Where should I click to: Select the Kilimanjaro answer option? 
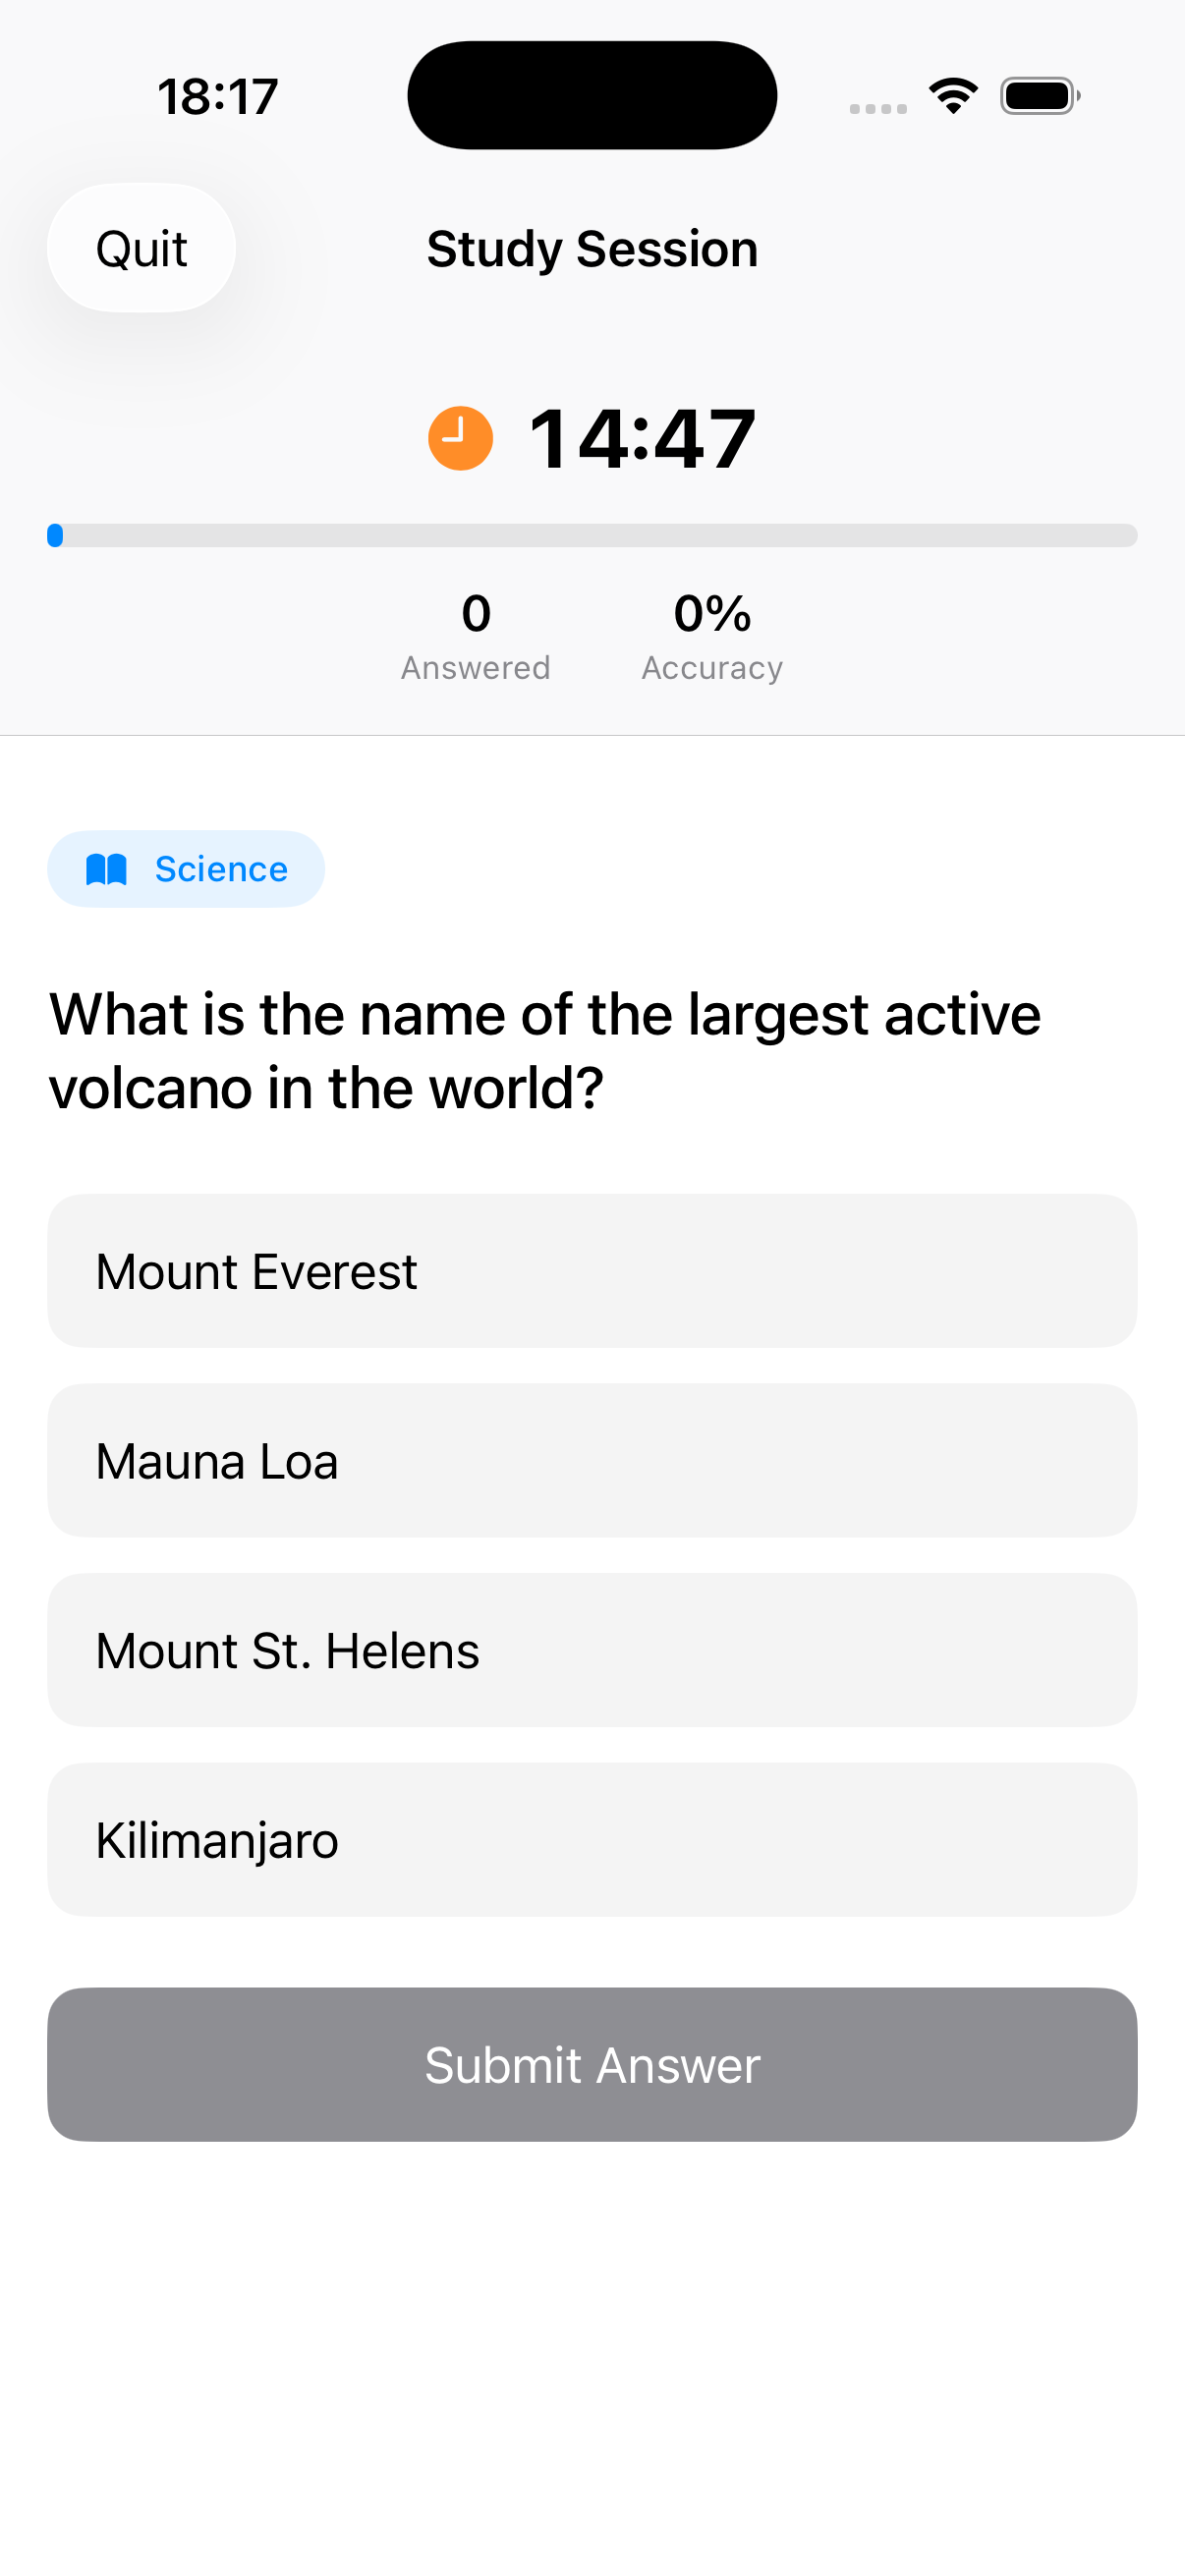point(592,1840)
